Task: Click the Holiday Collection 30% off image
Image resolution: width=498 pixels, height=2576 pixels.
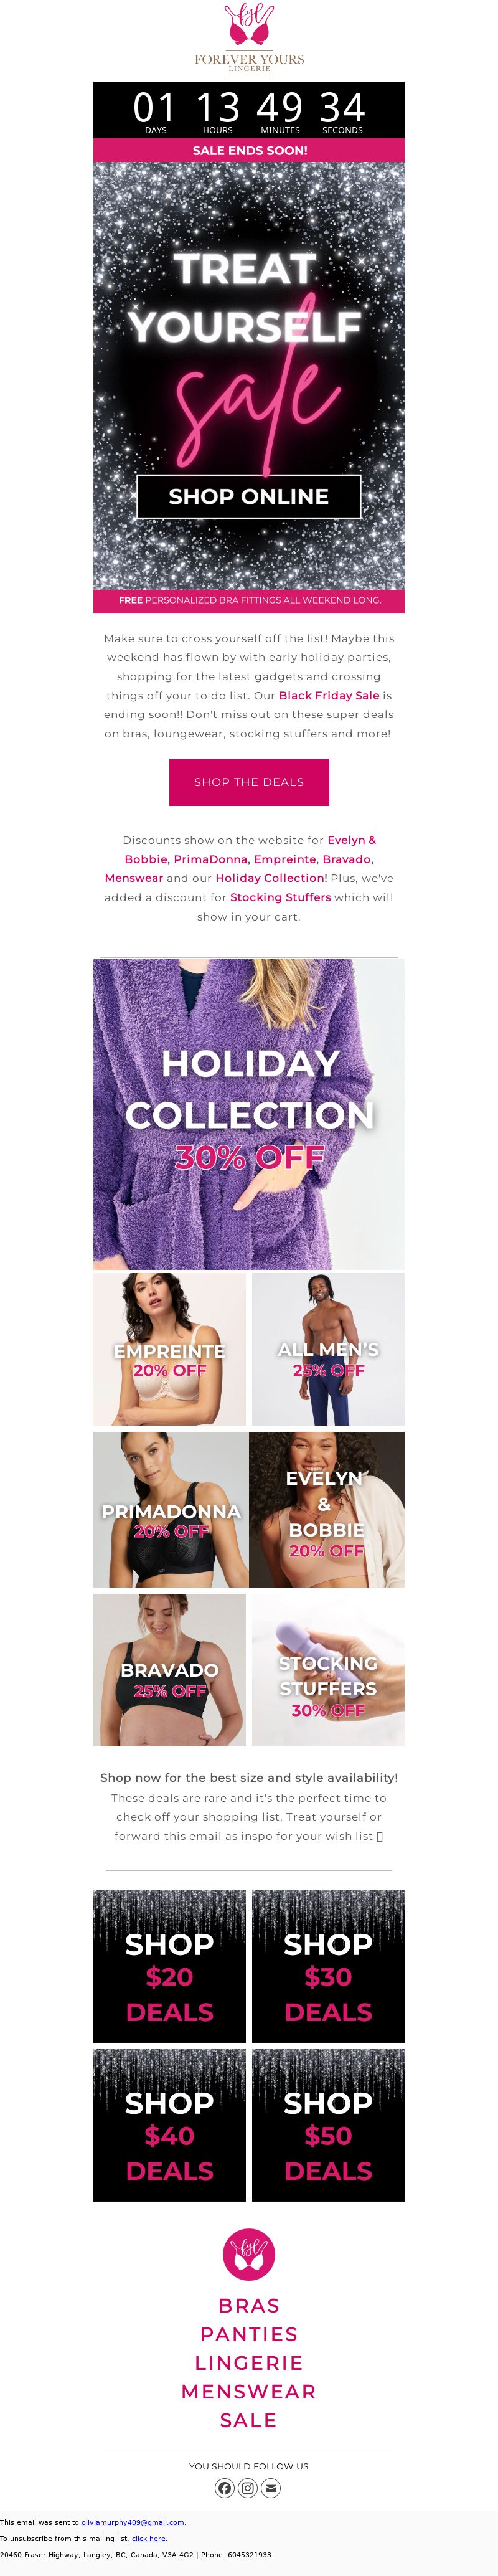Action: 249,1114
